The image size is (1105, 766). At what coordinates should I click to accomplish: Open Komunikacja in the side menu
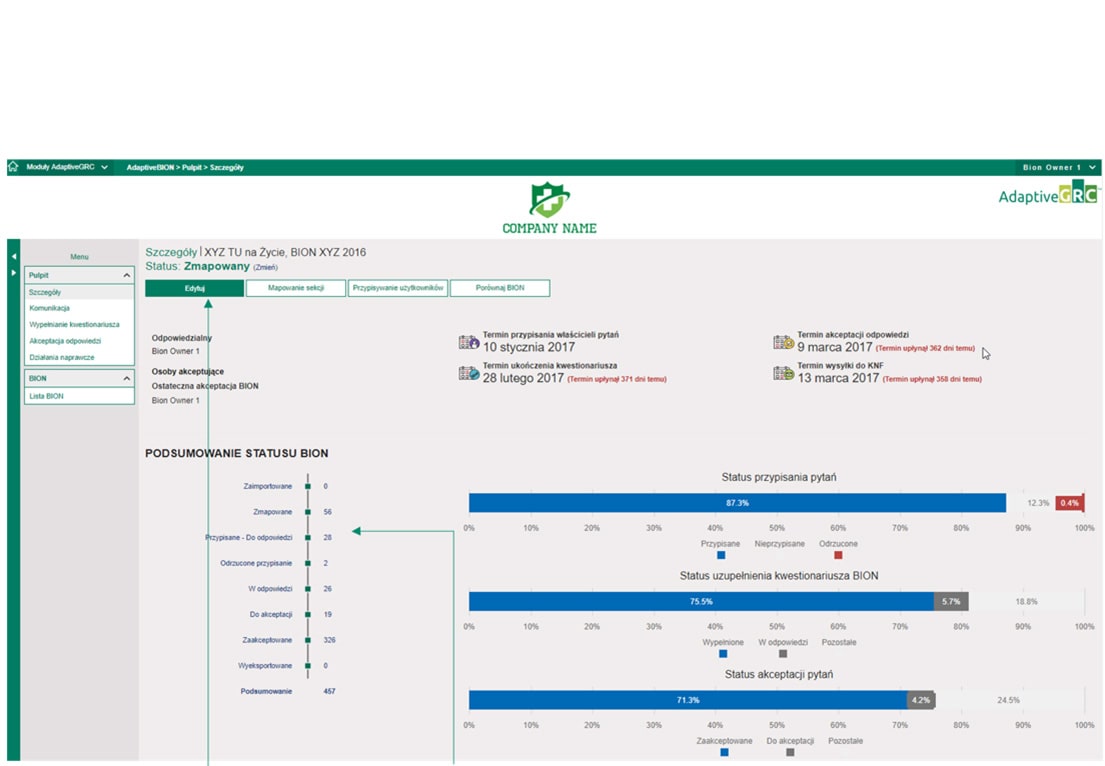pos(50,308)
